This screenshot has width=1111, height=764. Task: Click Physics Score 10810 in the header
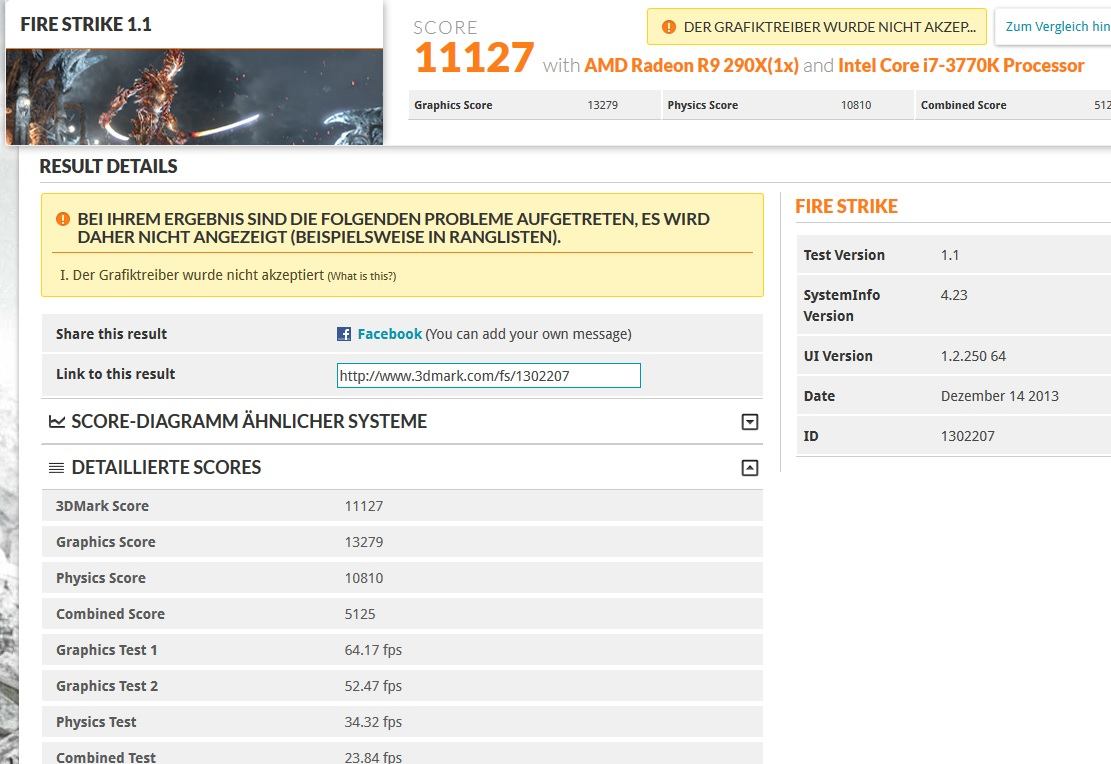click(x=787, y=105)
